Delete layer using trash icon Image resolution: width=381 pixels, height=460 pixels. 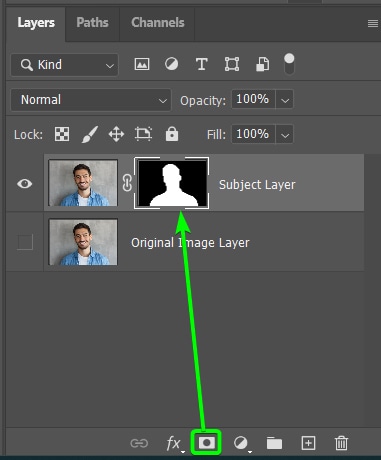[341, 443]
